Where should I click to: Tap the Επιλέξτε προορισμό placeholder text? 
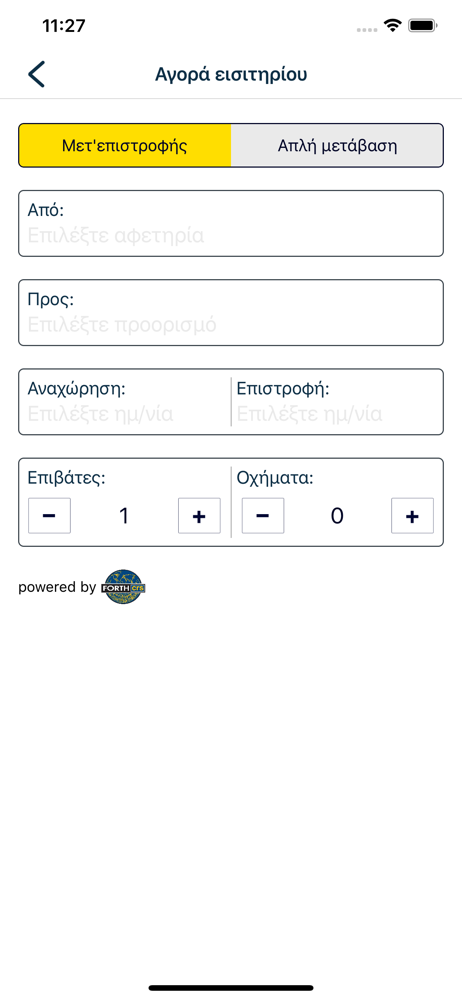123,325
